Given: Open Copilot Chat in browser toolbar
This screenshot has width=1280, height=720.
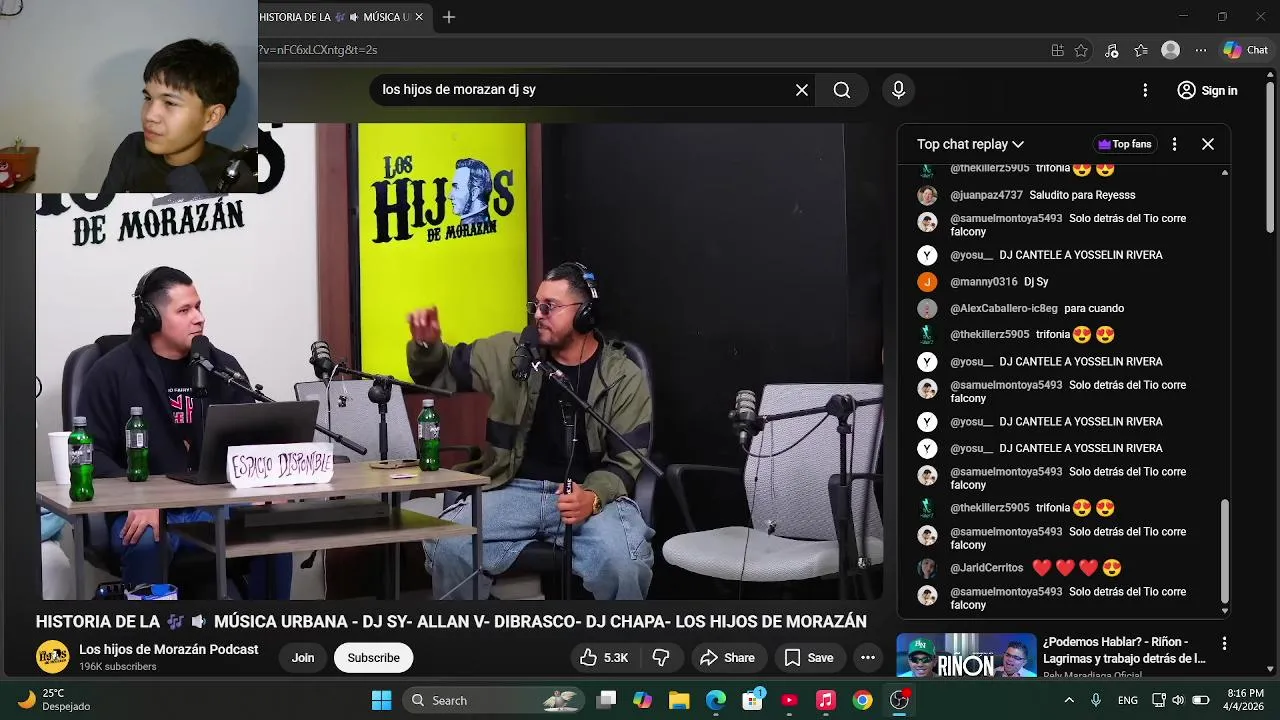Looking at the screenshot, I should coord(1246,50).
